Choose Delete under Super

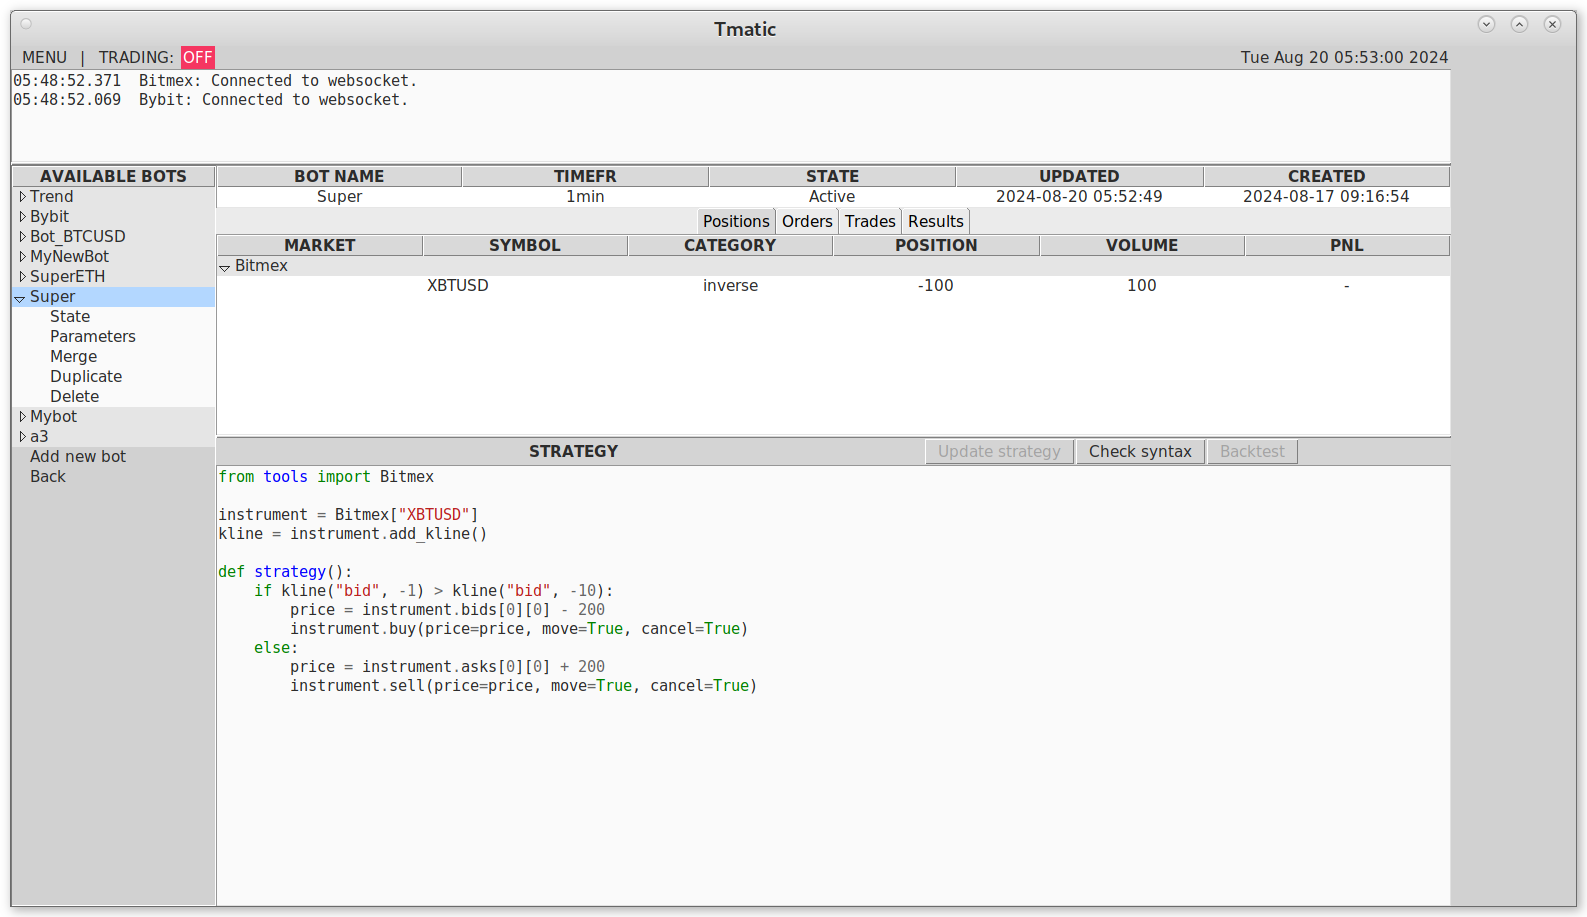point(75,397)
